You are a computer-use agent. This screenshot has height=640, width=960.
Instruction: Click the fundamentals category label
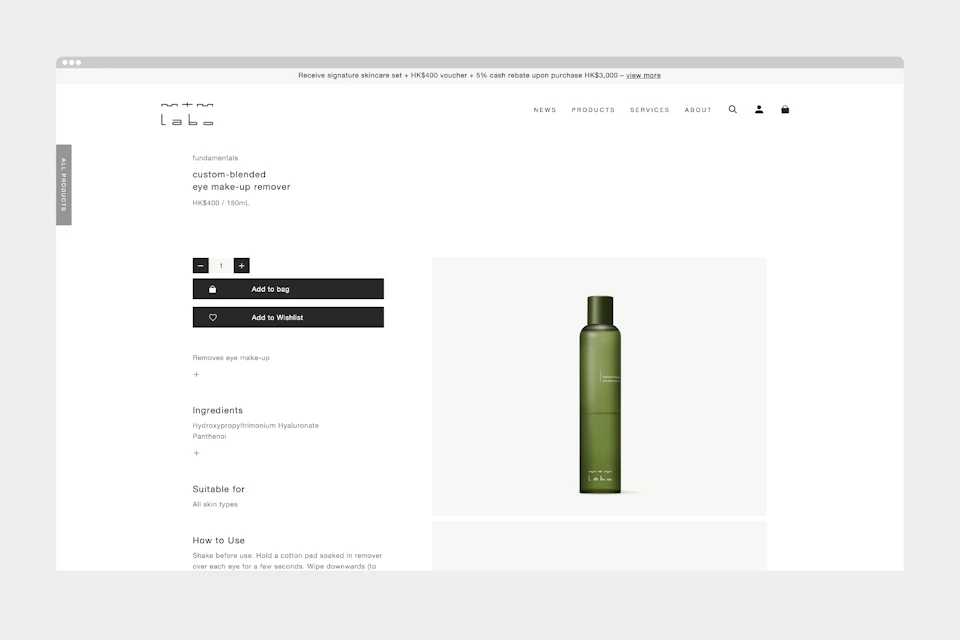(215, 158)
